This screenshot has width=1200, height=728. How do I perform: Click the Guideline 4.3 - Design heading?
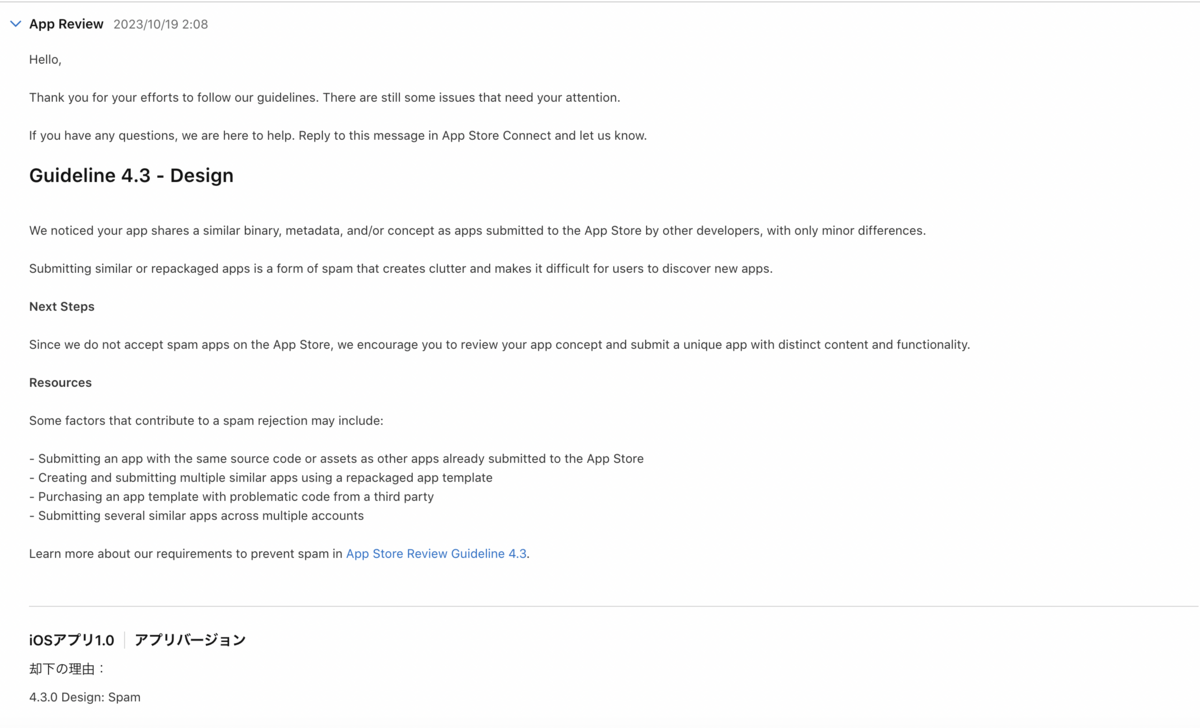coord(131,175)
